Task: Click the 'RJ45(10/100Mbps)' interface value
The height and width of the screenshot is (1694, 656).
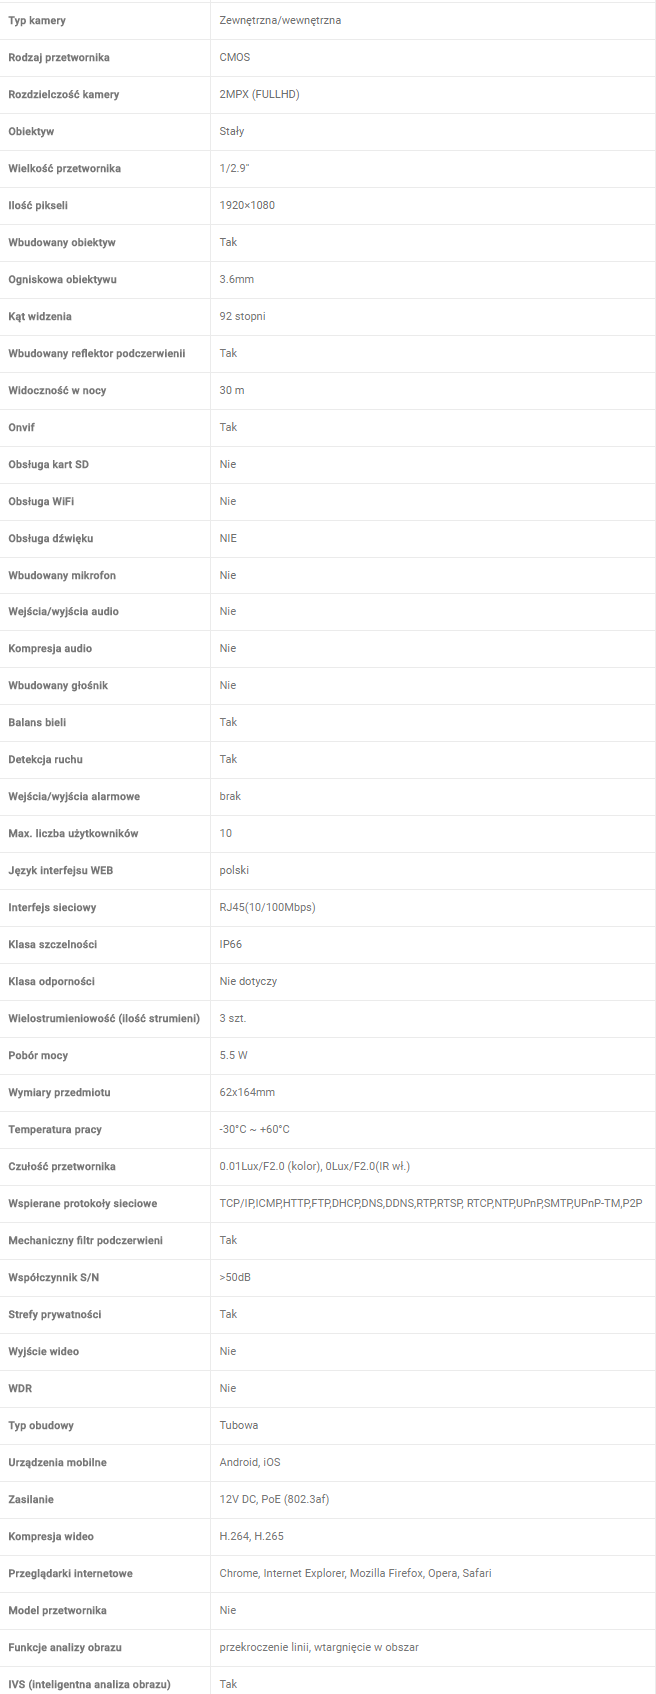Action: click(x=267, y=907)
